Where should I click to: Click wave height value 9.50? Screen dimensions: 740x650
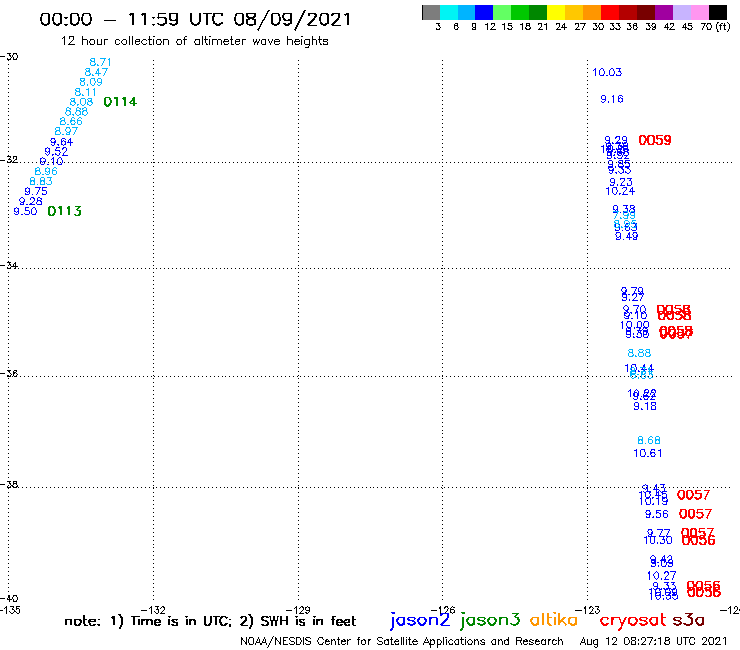[x=25, y=211]
